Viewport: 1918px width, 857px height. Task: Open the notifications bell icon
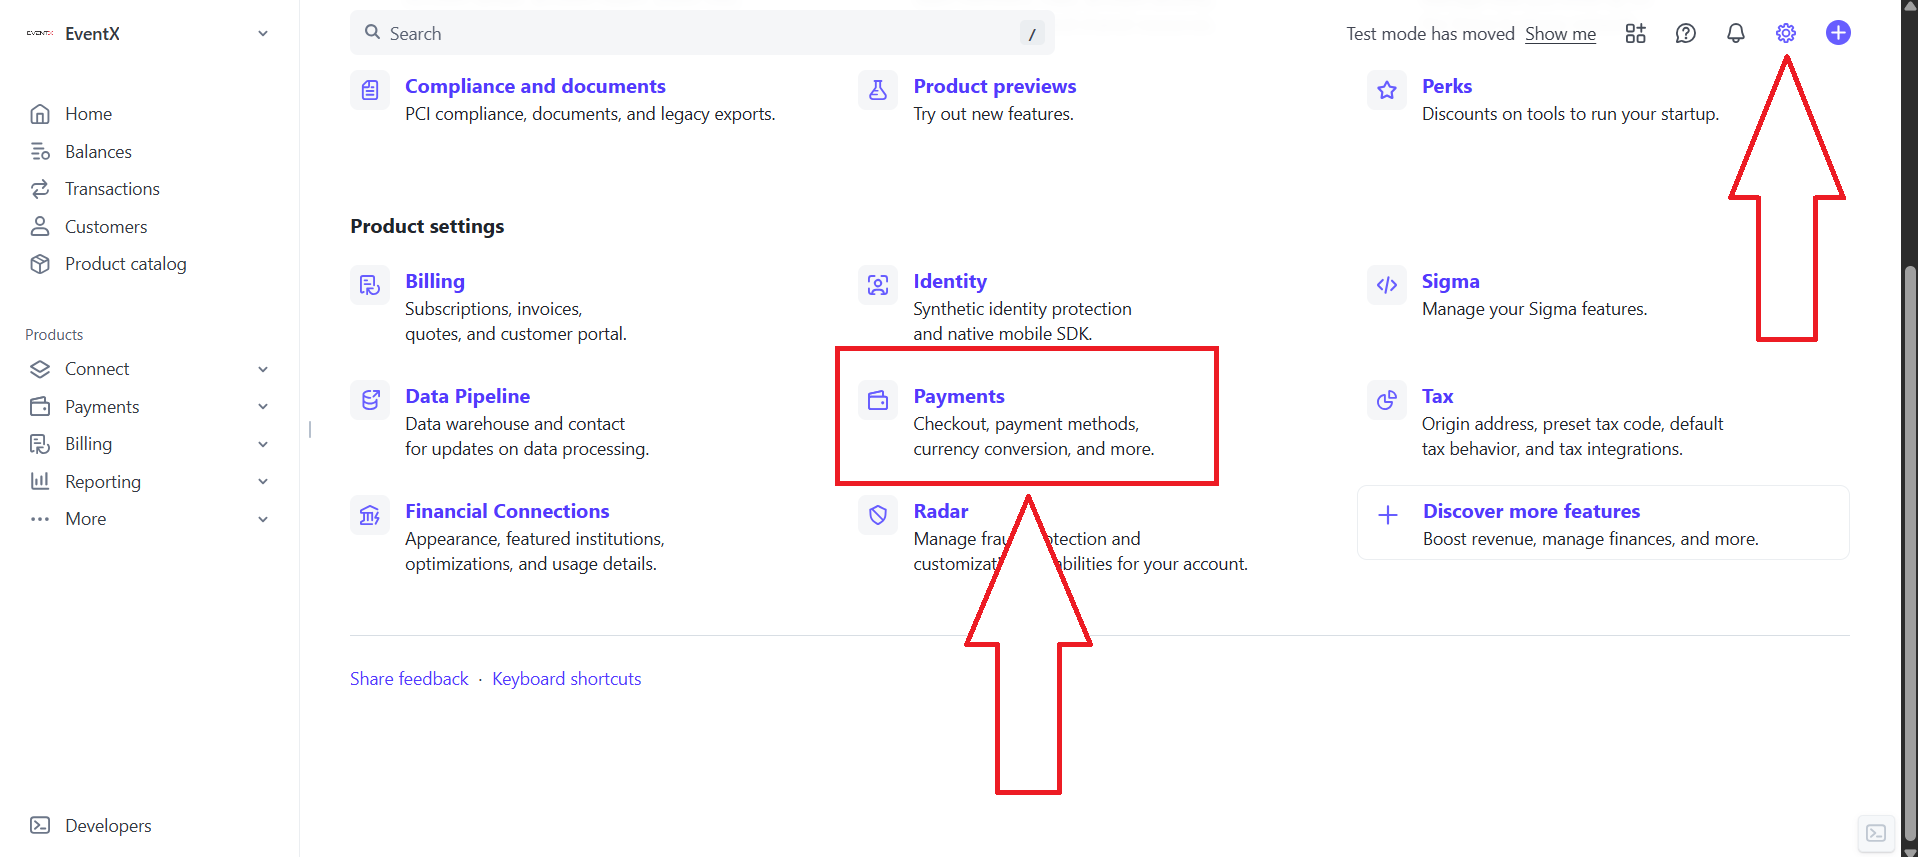(x=1736, y=33)
